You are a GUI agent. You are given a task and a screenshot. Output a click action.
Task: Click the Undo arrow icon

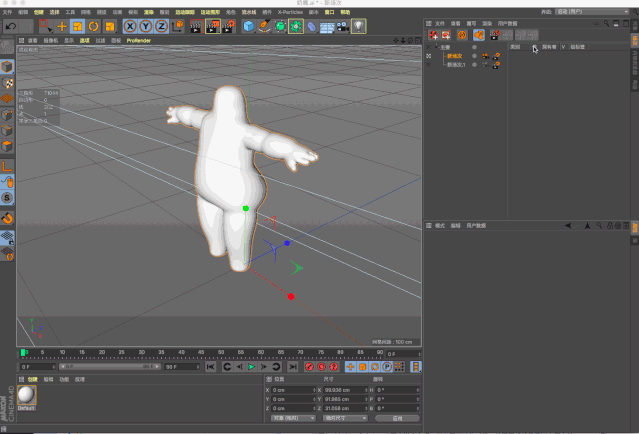tap(11, 27)
